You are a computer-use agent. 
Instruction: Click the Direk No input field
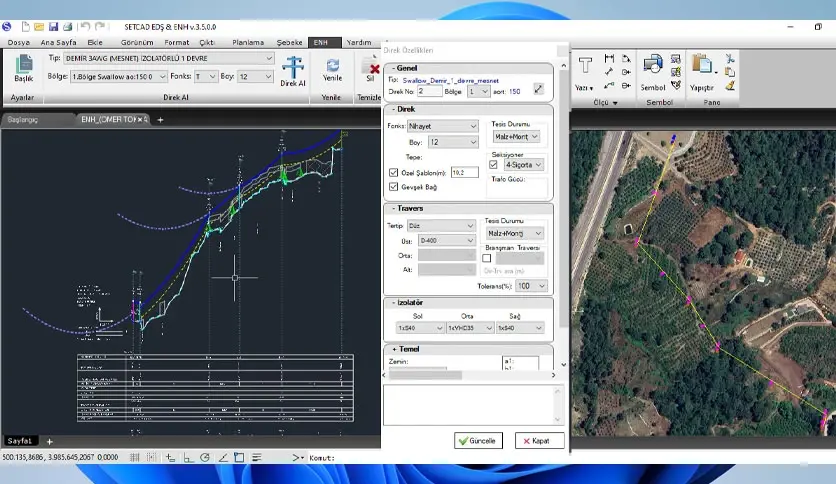tap(429, 91)
